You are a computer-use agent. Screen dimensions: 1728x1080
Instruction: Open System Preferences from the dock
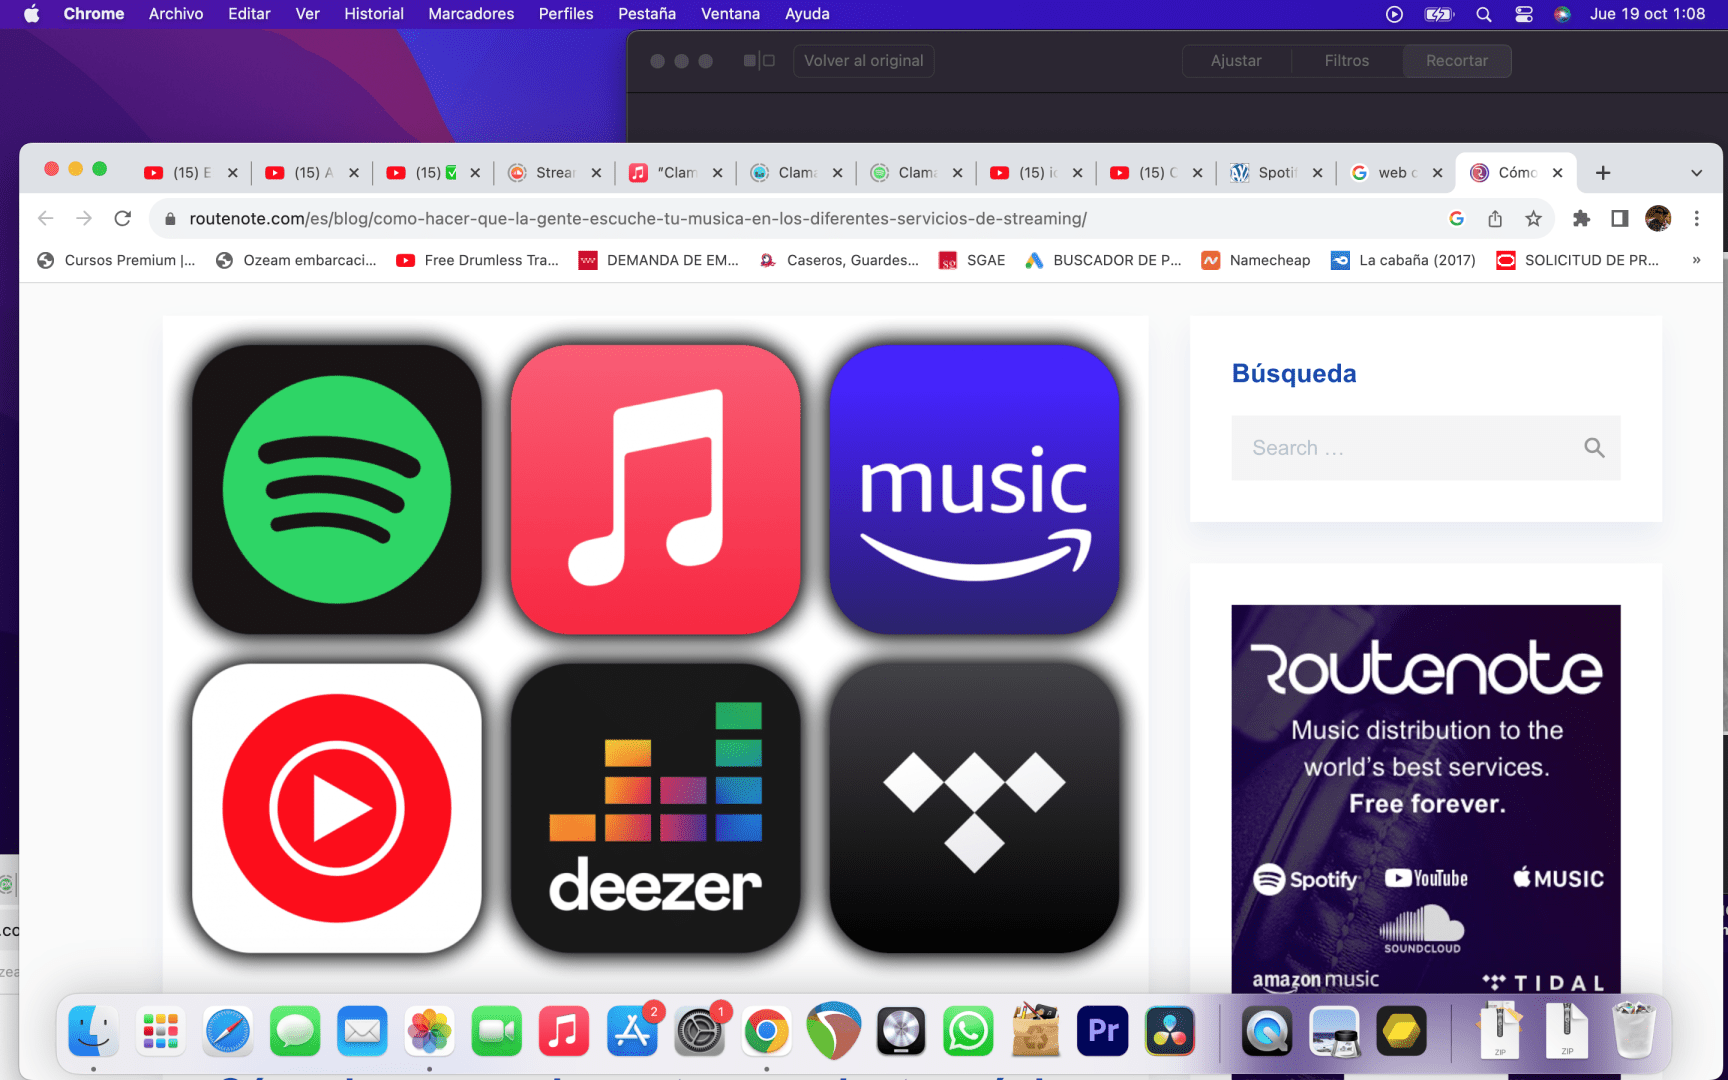[x=699, y=1031]
